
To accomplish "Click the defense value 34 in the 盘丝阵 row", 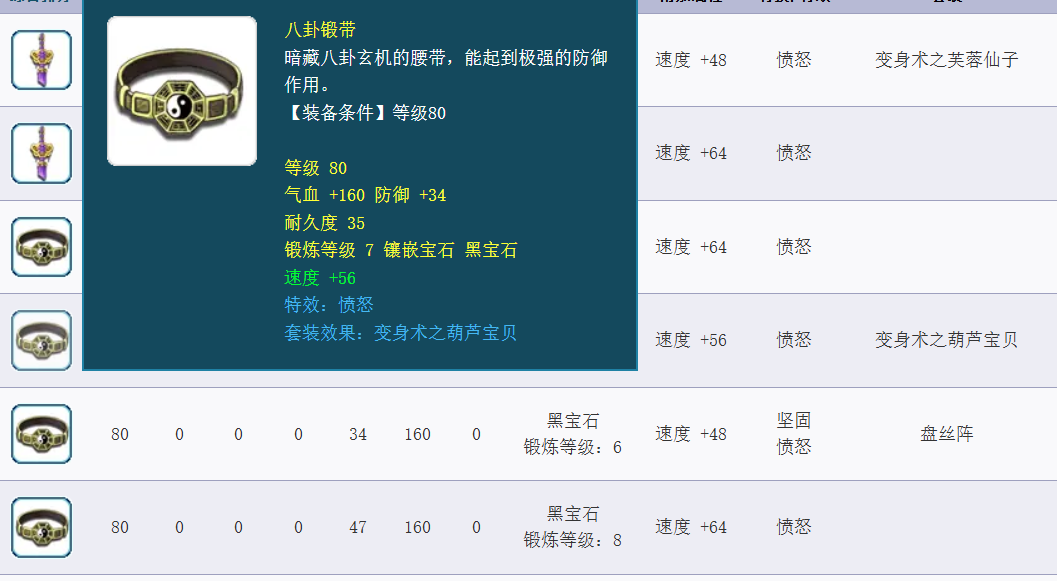I will click(x=358, y=435).
